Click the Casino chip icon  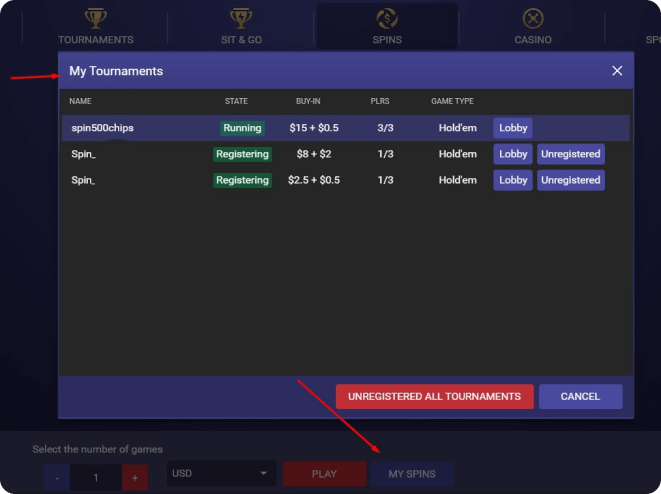point(533,18)
